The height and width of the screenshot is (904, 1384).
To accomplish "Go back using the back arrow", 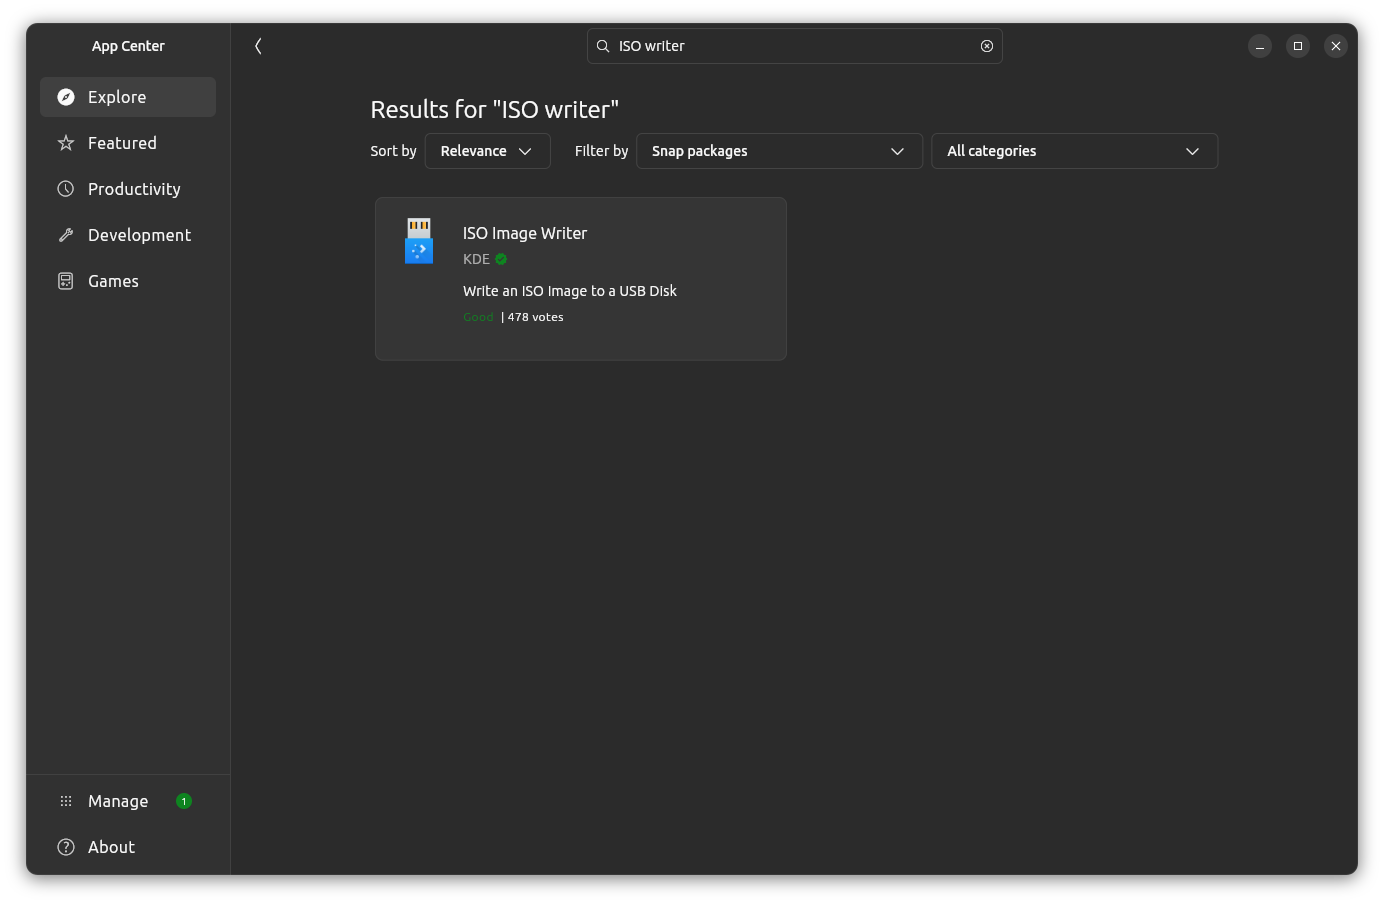I will (258, 46).
